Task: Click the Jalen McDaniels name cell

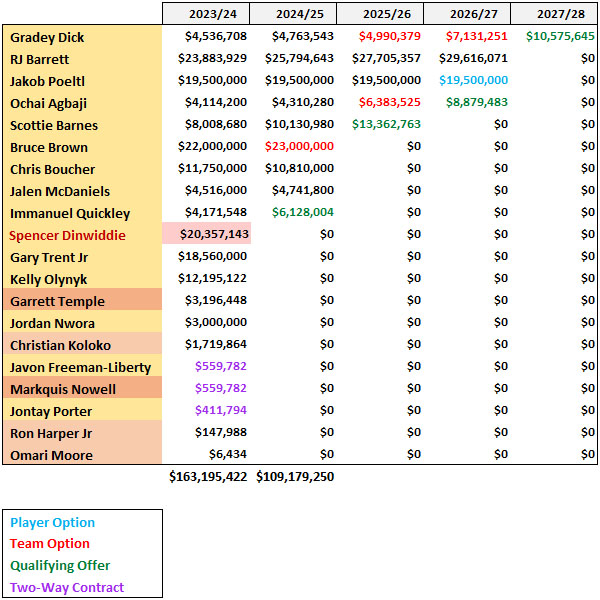Action: [x=82, y=191]
